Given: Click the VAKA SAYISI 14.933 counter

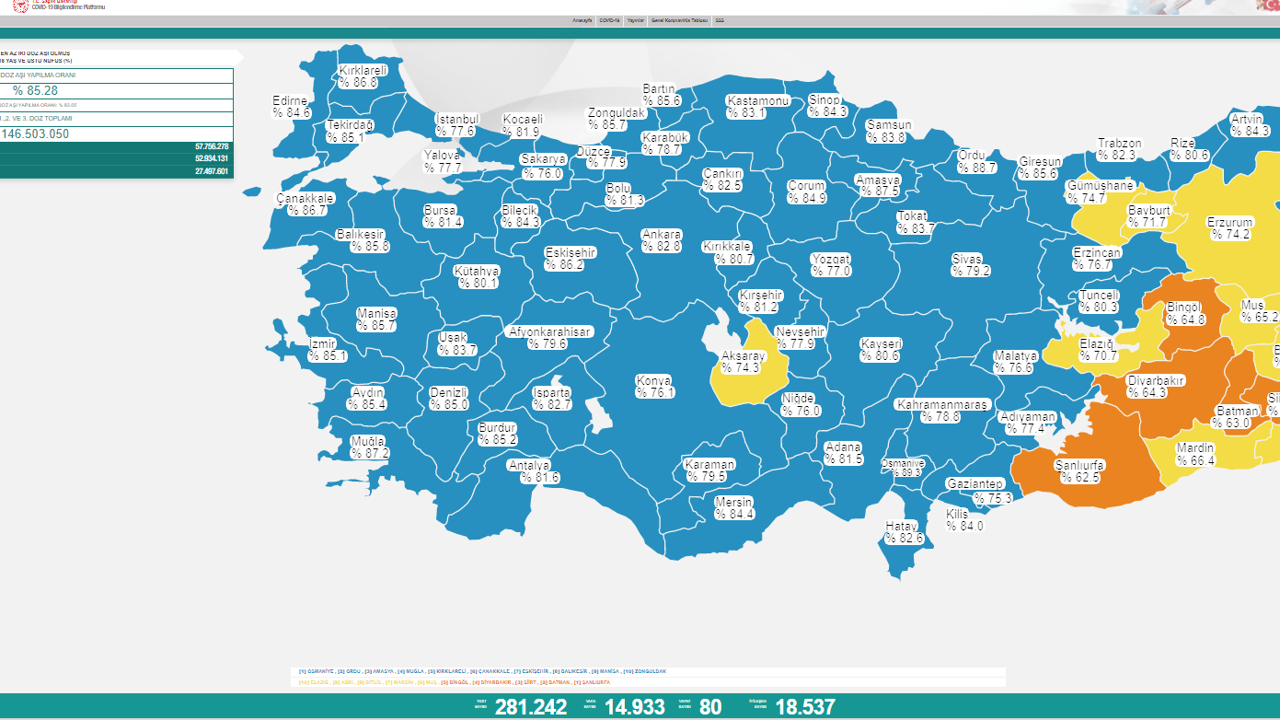Looking at the screenshot, I should click(637, 705).
